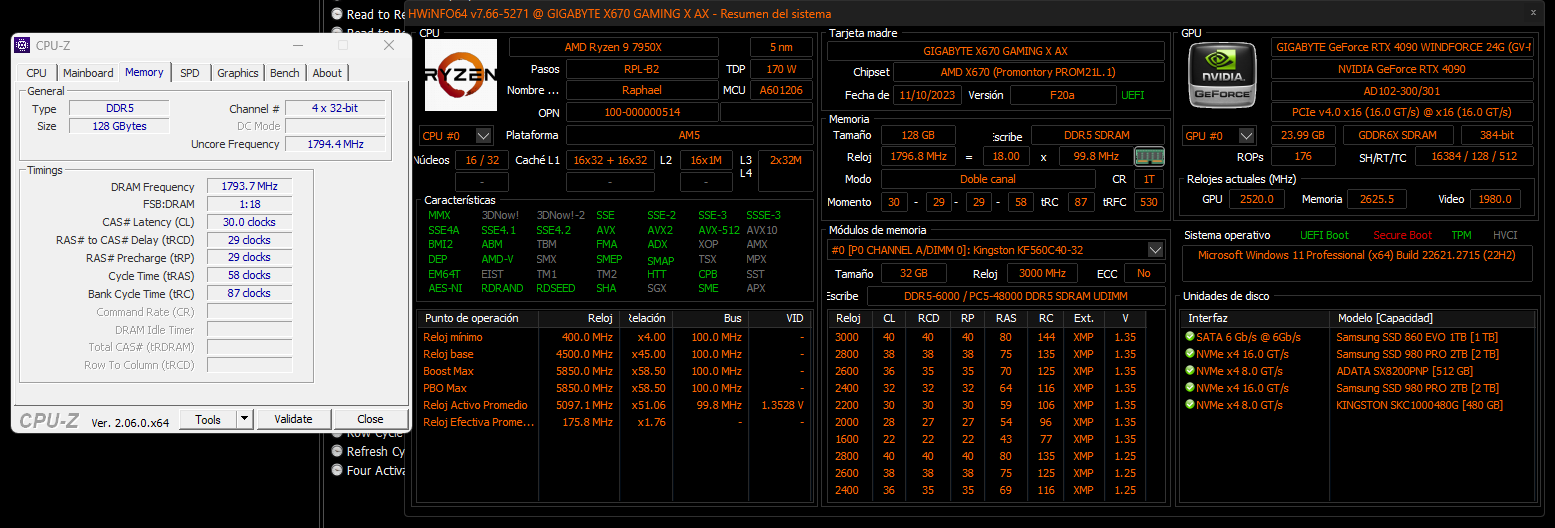This screenshot has width=1555, height=528.
Task: Click the clock icon next to Refresh Cy
Action: click(337, 451)
